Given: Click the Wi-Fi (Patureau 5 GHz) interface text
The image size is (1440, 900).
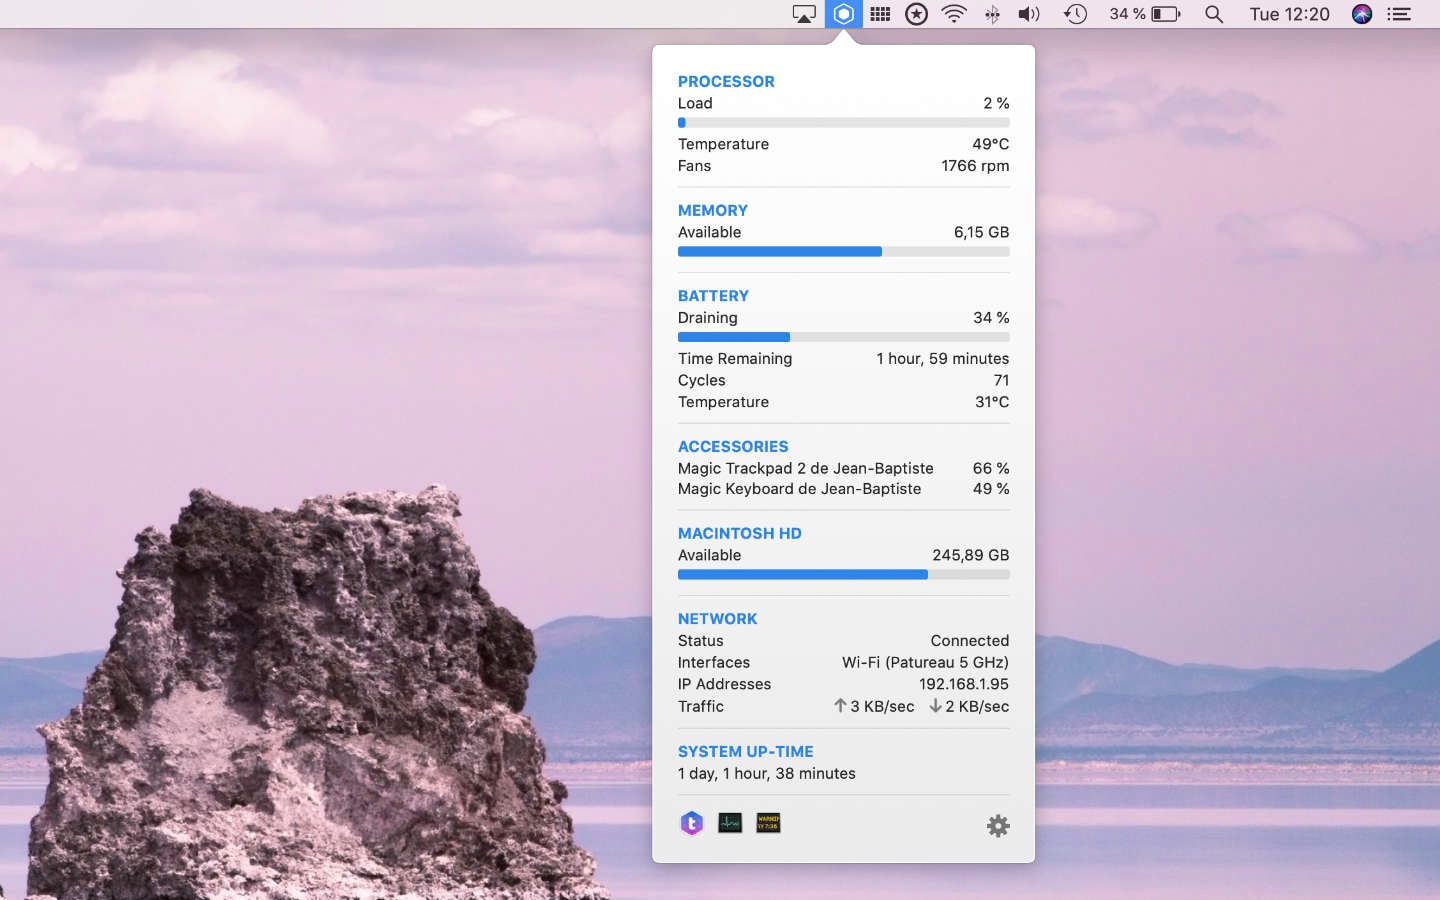Looking at the screenshot, I should 925,663.
